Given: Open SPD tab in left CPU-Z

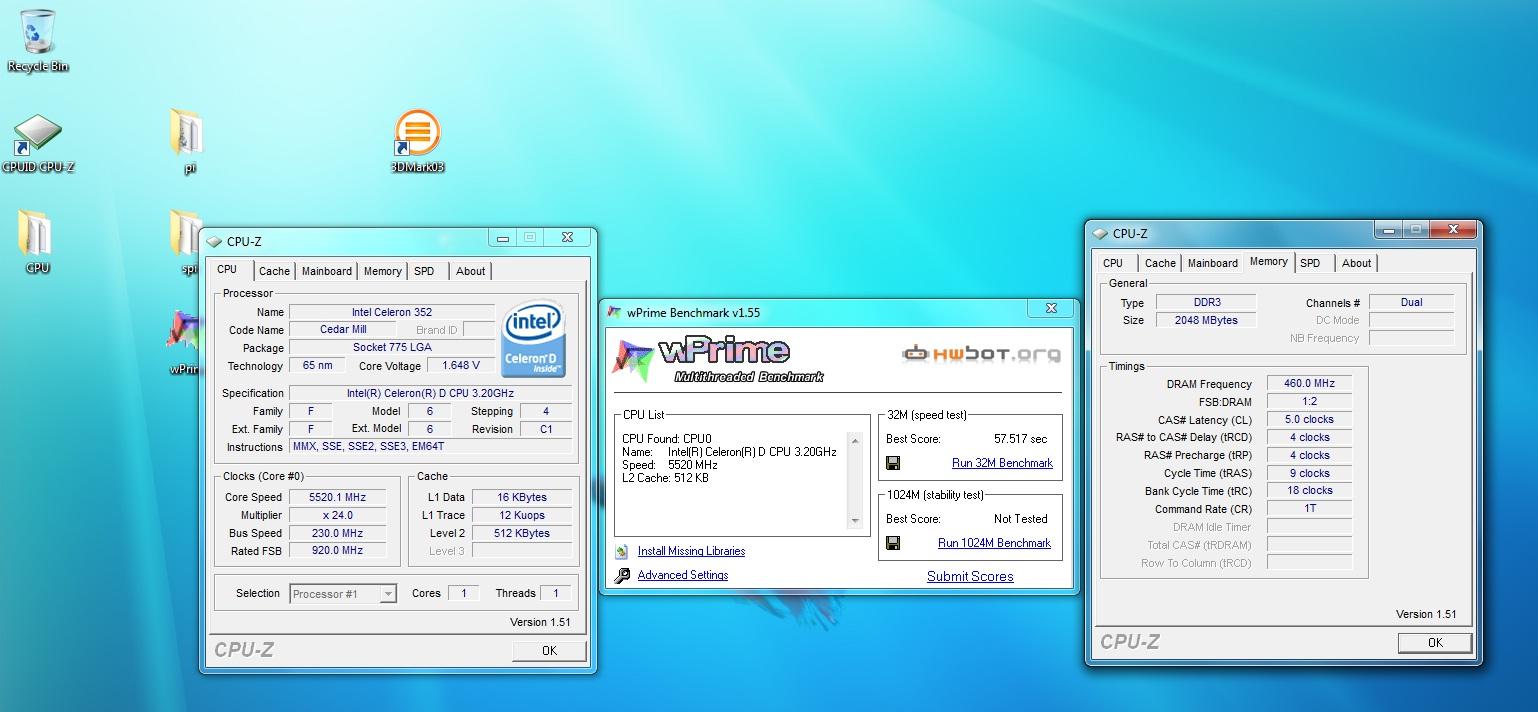Looking at the screenshot, I should (424, 271).
